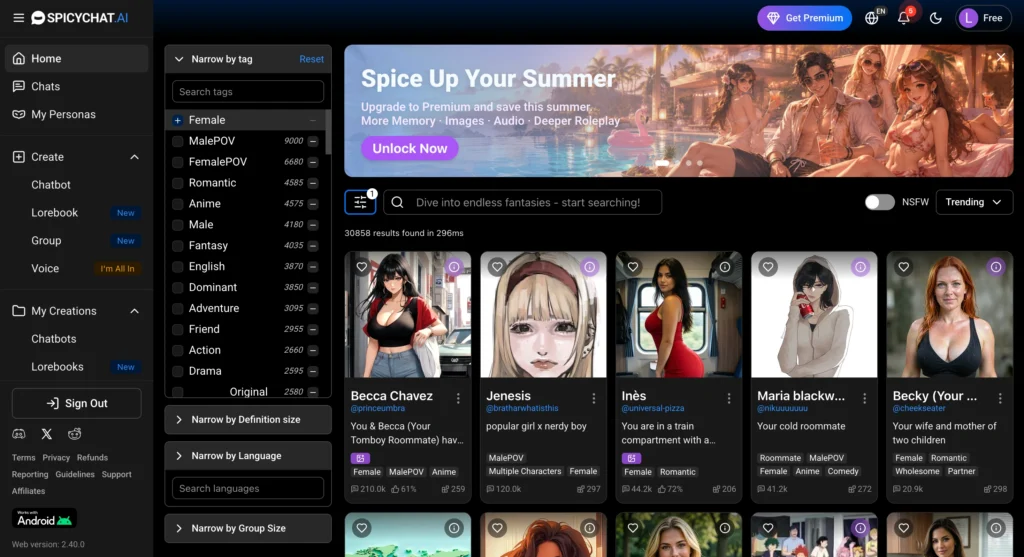This screenshot has width=1024, height=557.
Task: Click the Sign Out button
Action: (76, 404)
